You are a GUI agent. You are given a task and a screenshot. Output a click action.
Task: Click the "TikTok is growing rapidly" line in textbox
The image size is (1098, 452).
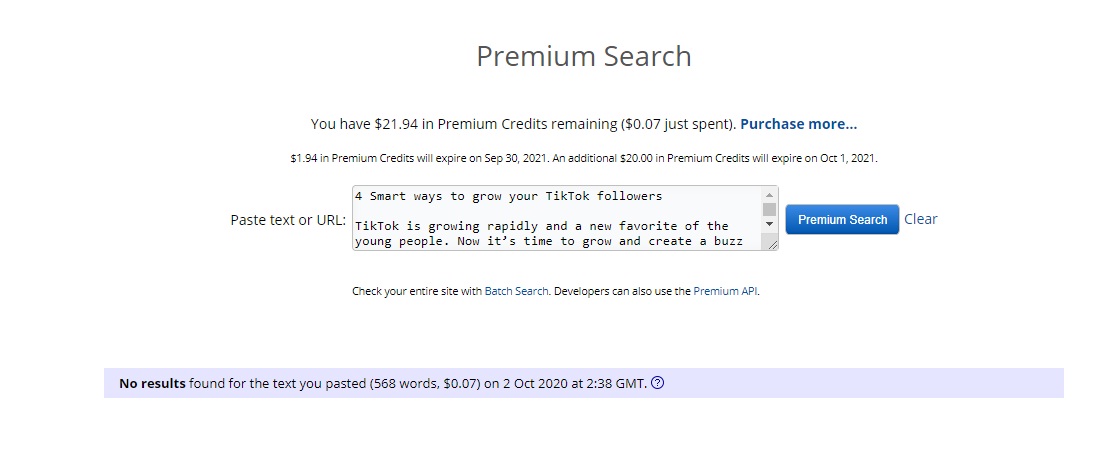tap(541, 226)
